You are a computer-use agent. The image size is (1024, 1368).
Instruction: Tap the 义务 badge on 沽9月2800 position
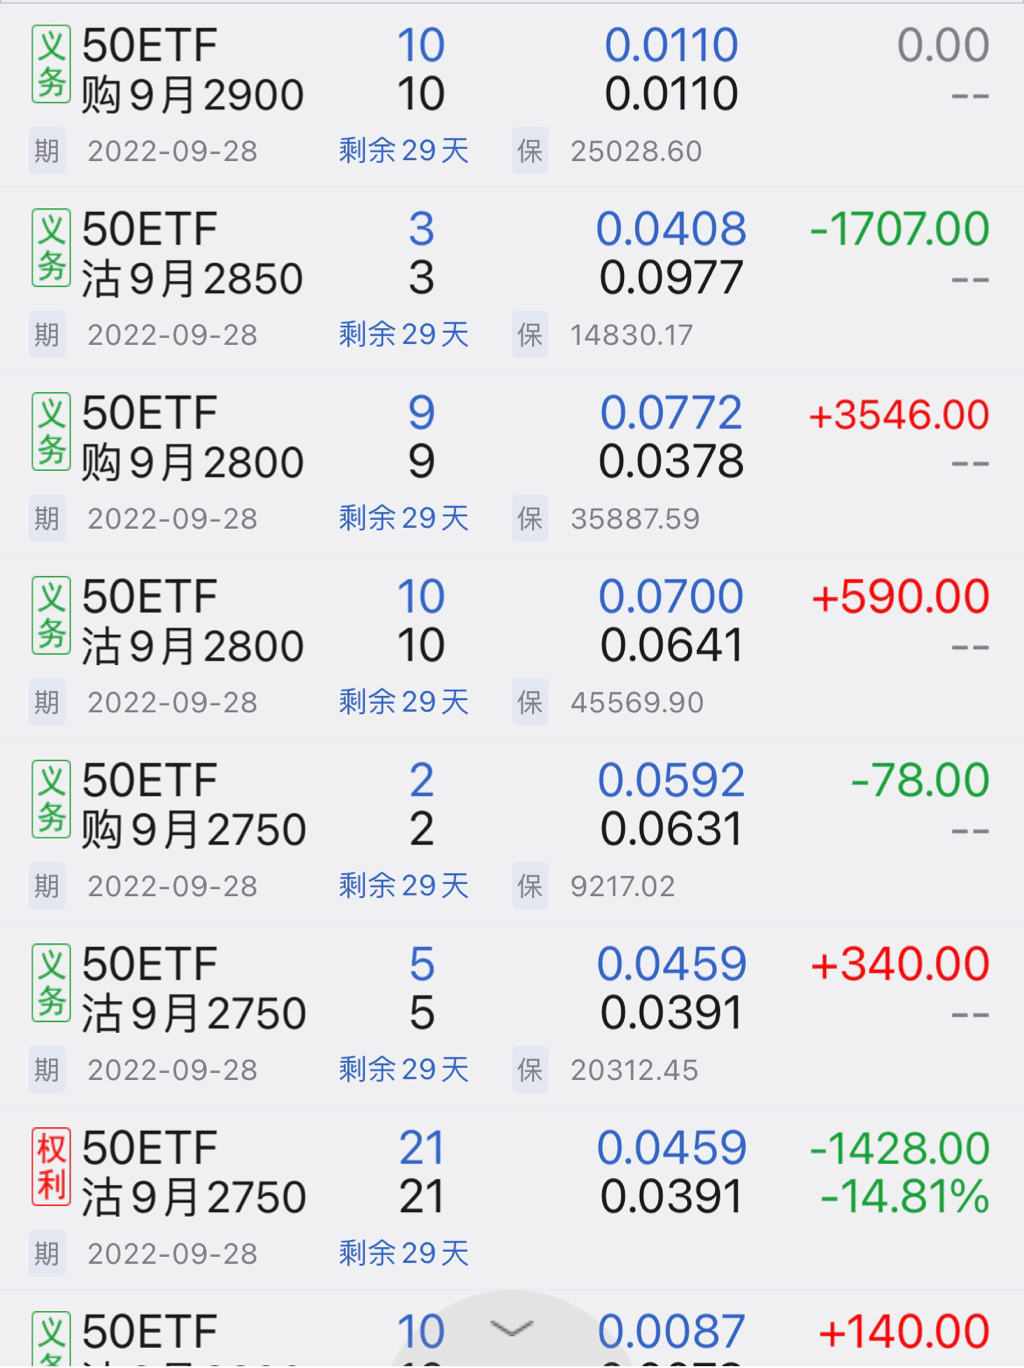click(51, 615)
